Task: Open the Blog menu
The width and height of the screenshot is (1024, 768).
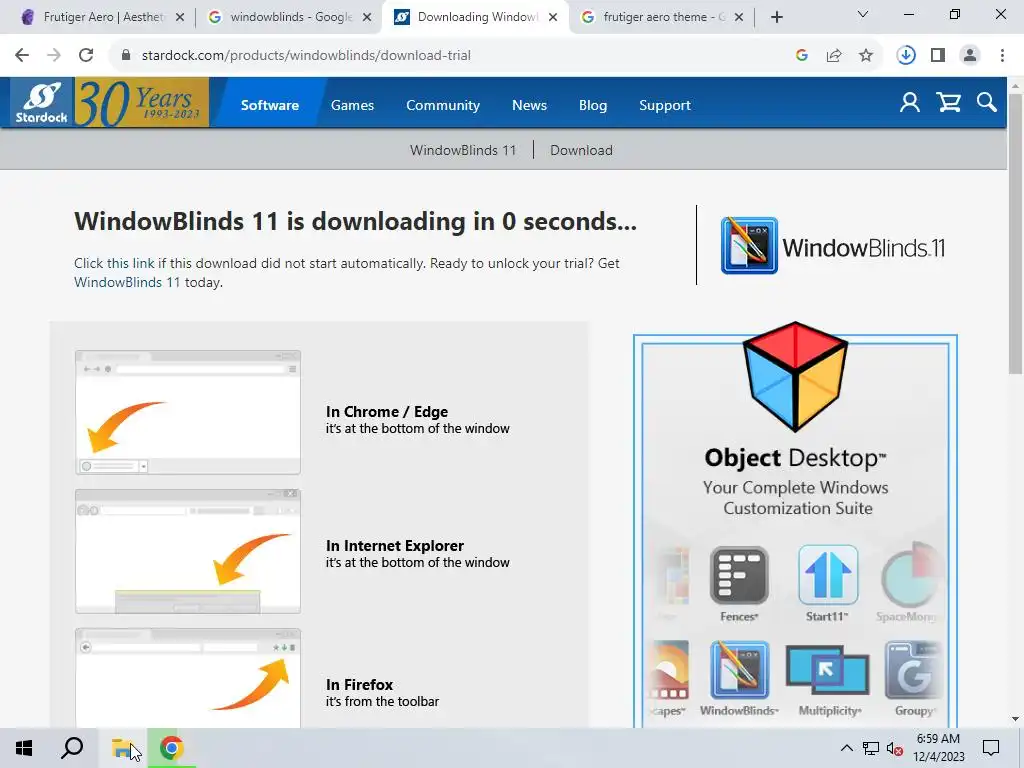Action: point(592,105)
